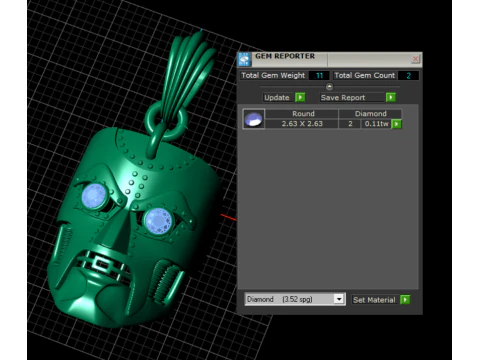The width and height of the screenshot is (480, 360).
Task: Collapse the panel with the round up-arrow
Action: click(329, 87)
